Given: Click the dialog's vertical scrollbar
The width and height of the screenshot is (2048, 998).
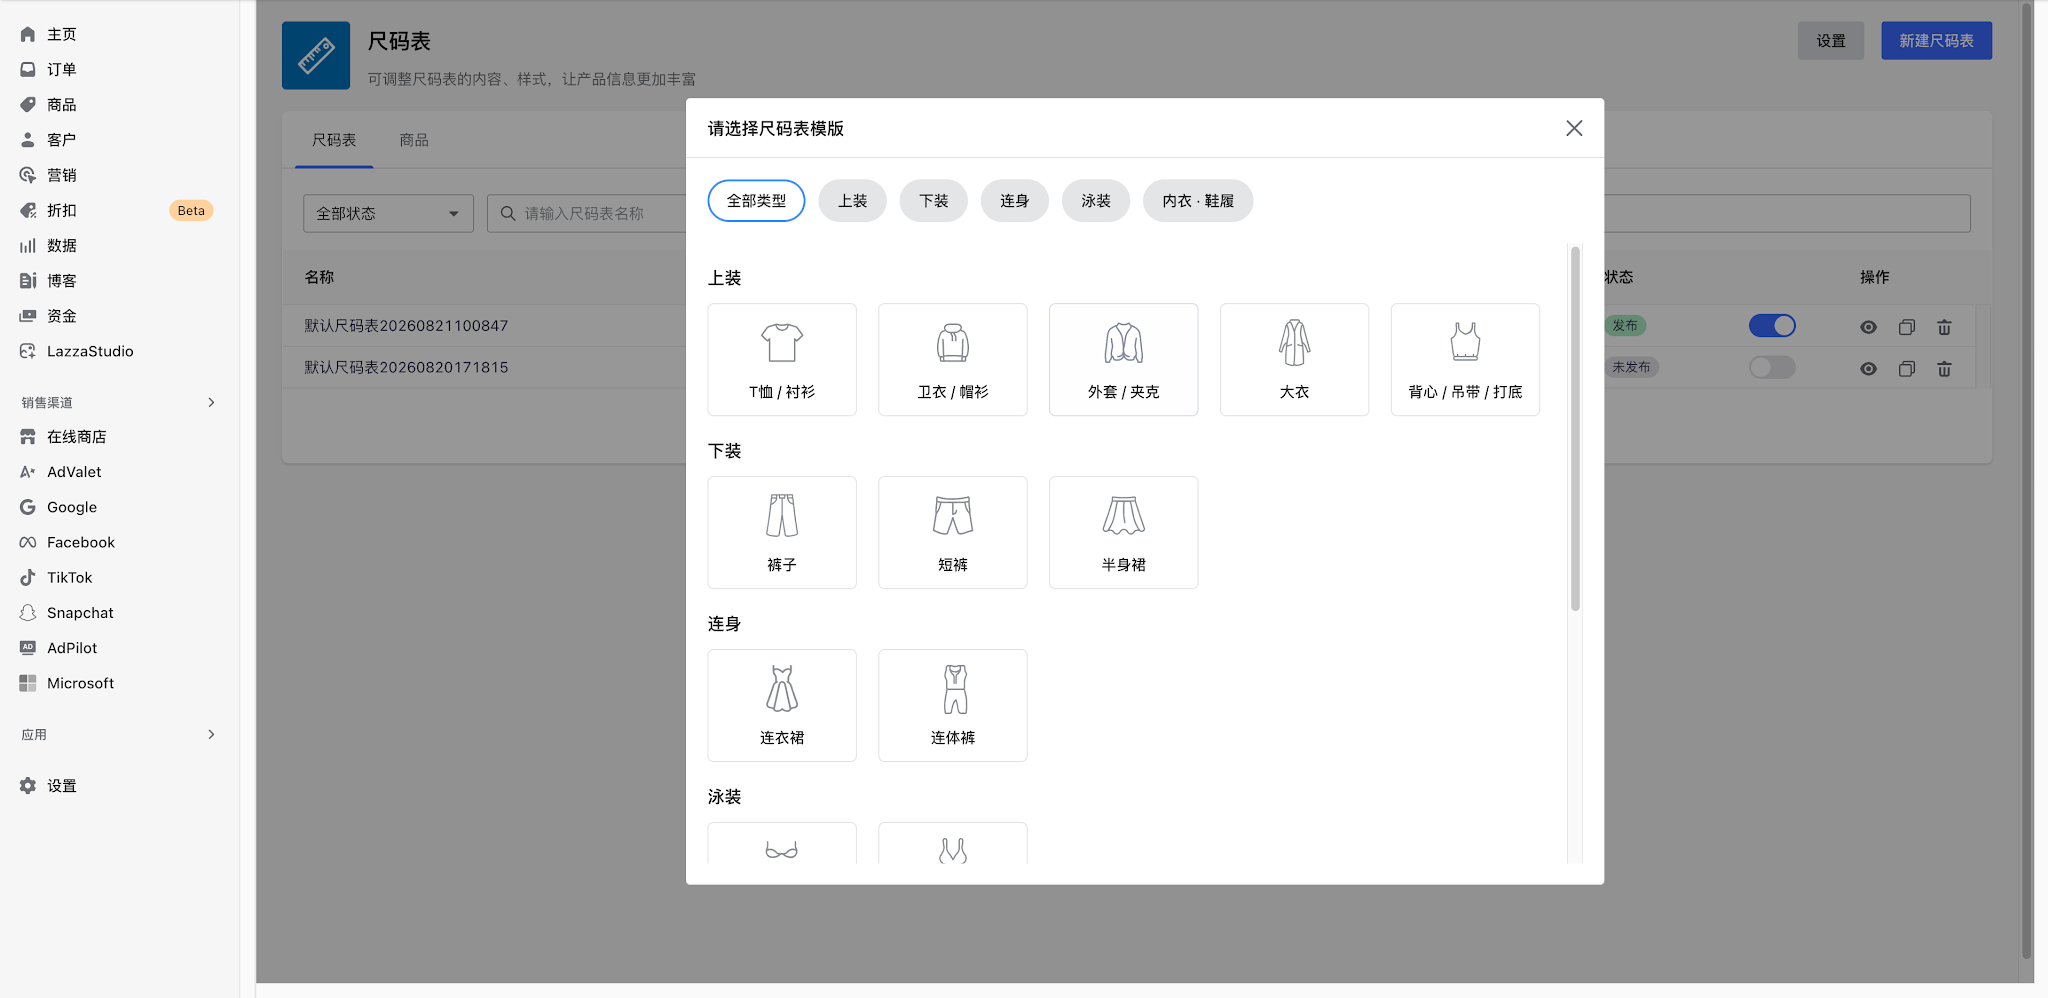Looking at the screenshot, I should tap(1575, 428).
